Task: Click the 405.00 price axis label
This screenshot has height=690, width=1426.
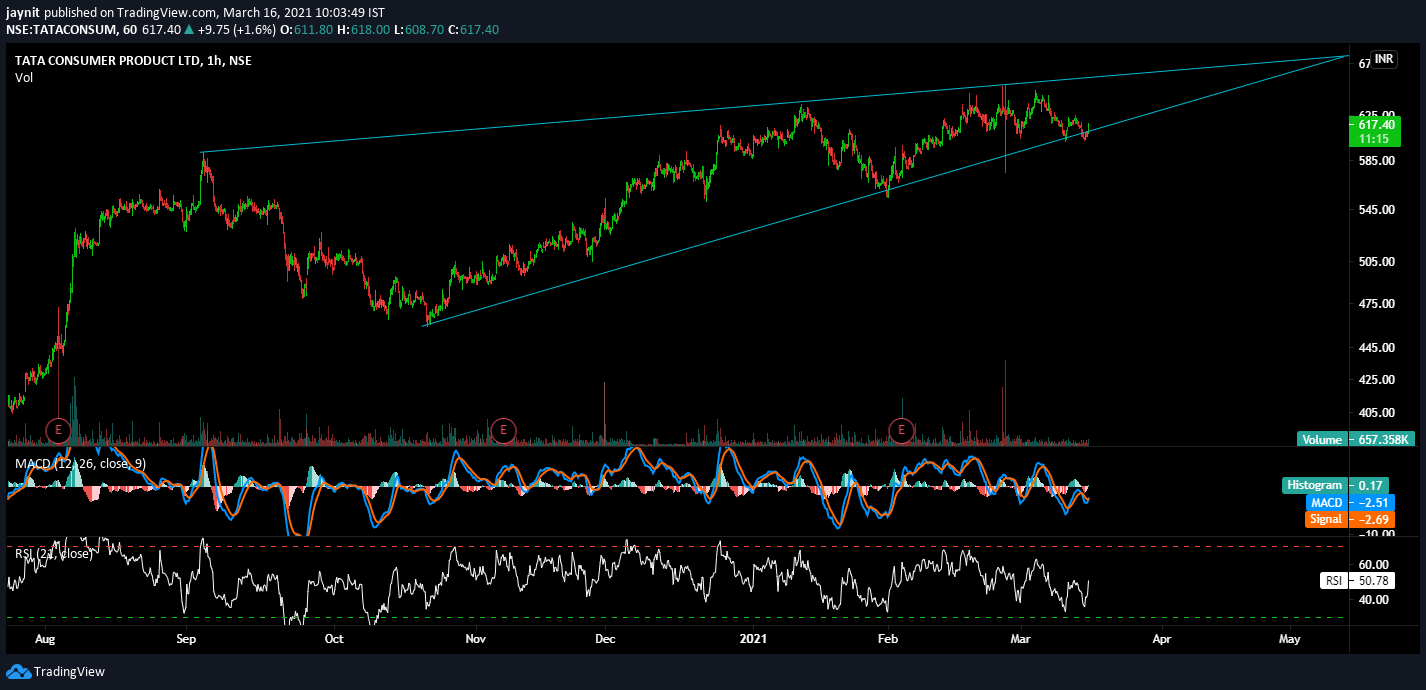Action: pyautogui.click(x=1376, y=413)
